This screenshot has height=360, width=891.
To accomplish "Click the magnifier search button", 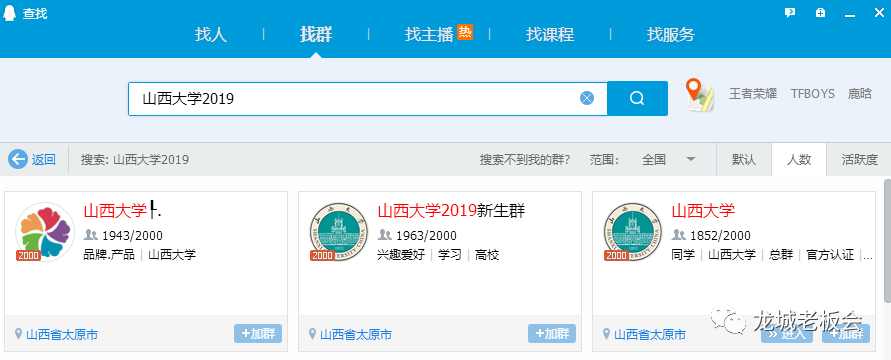I will 638,98.
